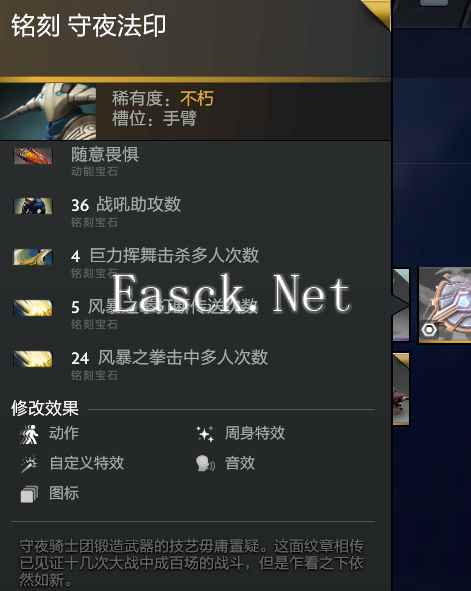Click the speaking head 音效 icon
The width and height of the screenshot is (471, 591).
tap(205, 464)
